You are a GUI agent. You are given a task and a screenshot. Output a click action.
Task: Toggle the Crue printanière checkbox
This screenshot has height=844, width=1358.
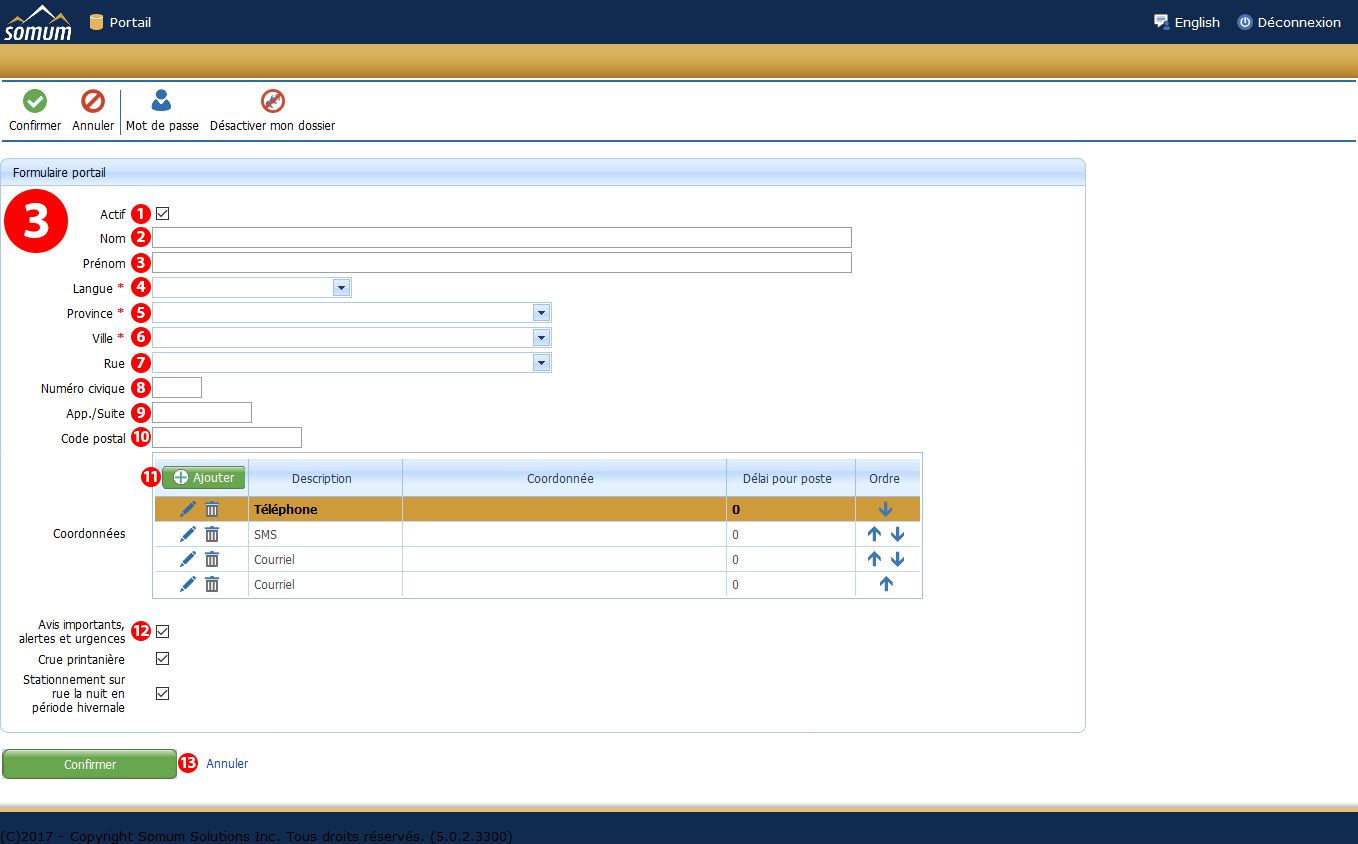click(x=163, y=659)
